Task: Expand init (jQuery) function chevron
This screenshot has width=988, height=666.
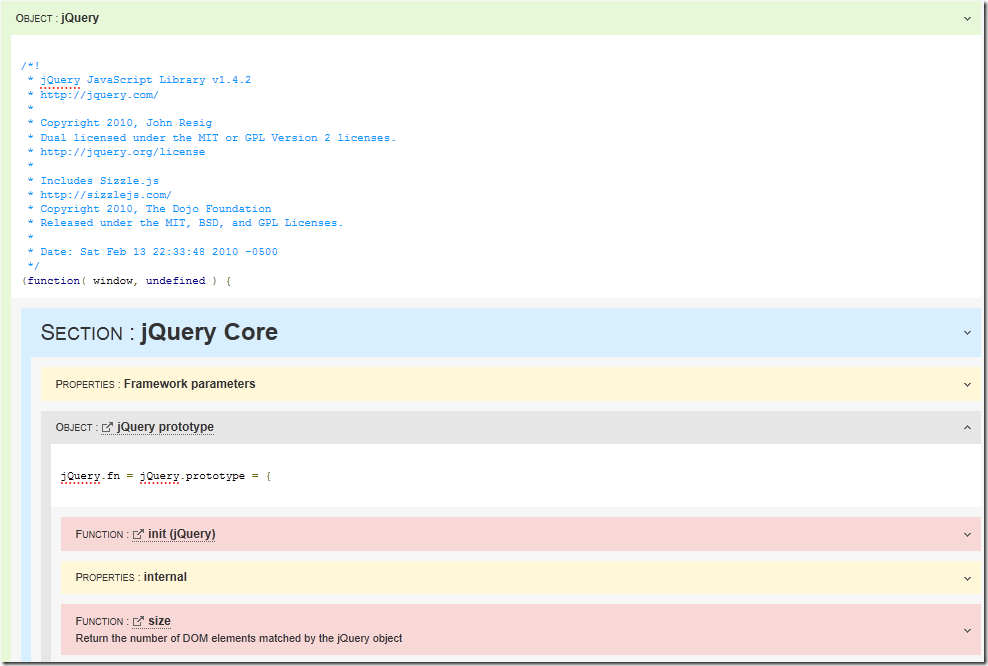Action: click(x=966, y=534)
